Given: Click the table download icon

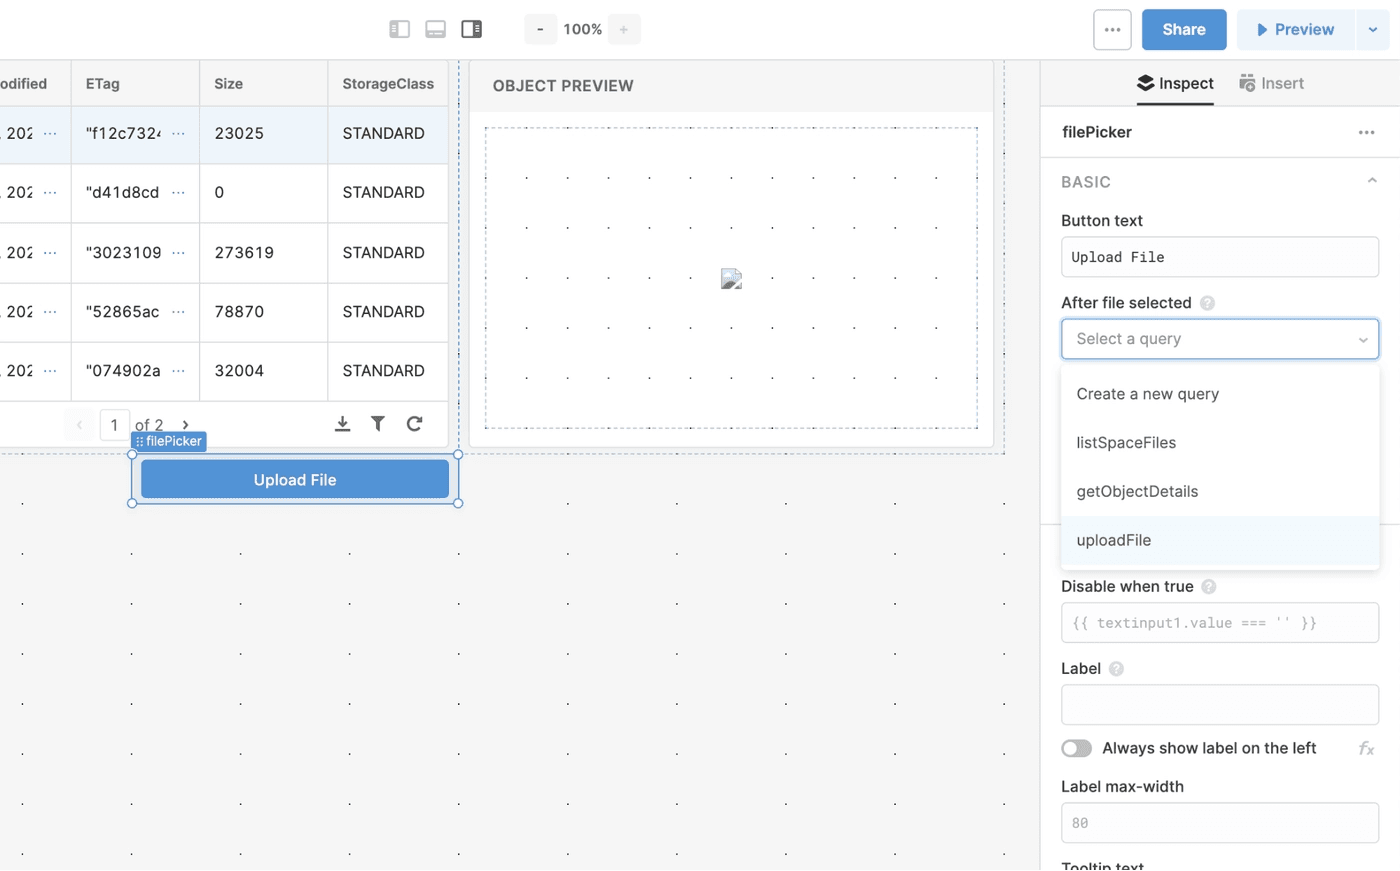Looking at the screenshot, I should (x=342, y=424).
